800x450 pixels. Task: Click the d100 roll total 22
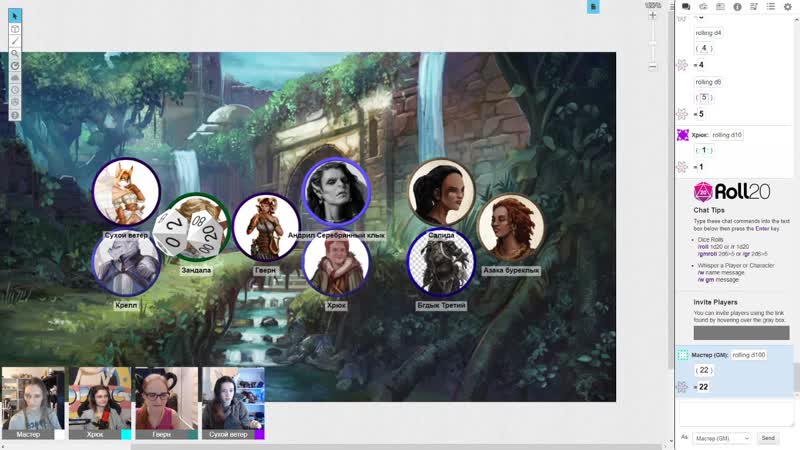704,387
